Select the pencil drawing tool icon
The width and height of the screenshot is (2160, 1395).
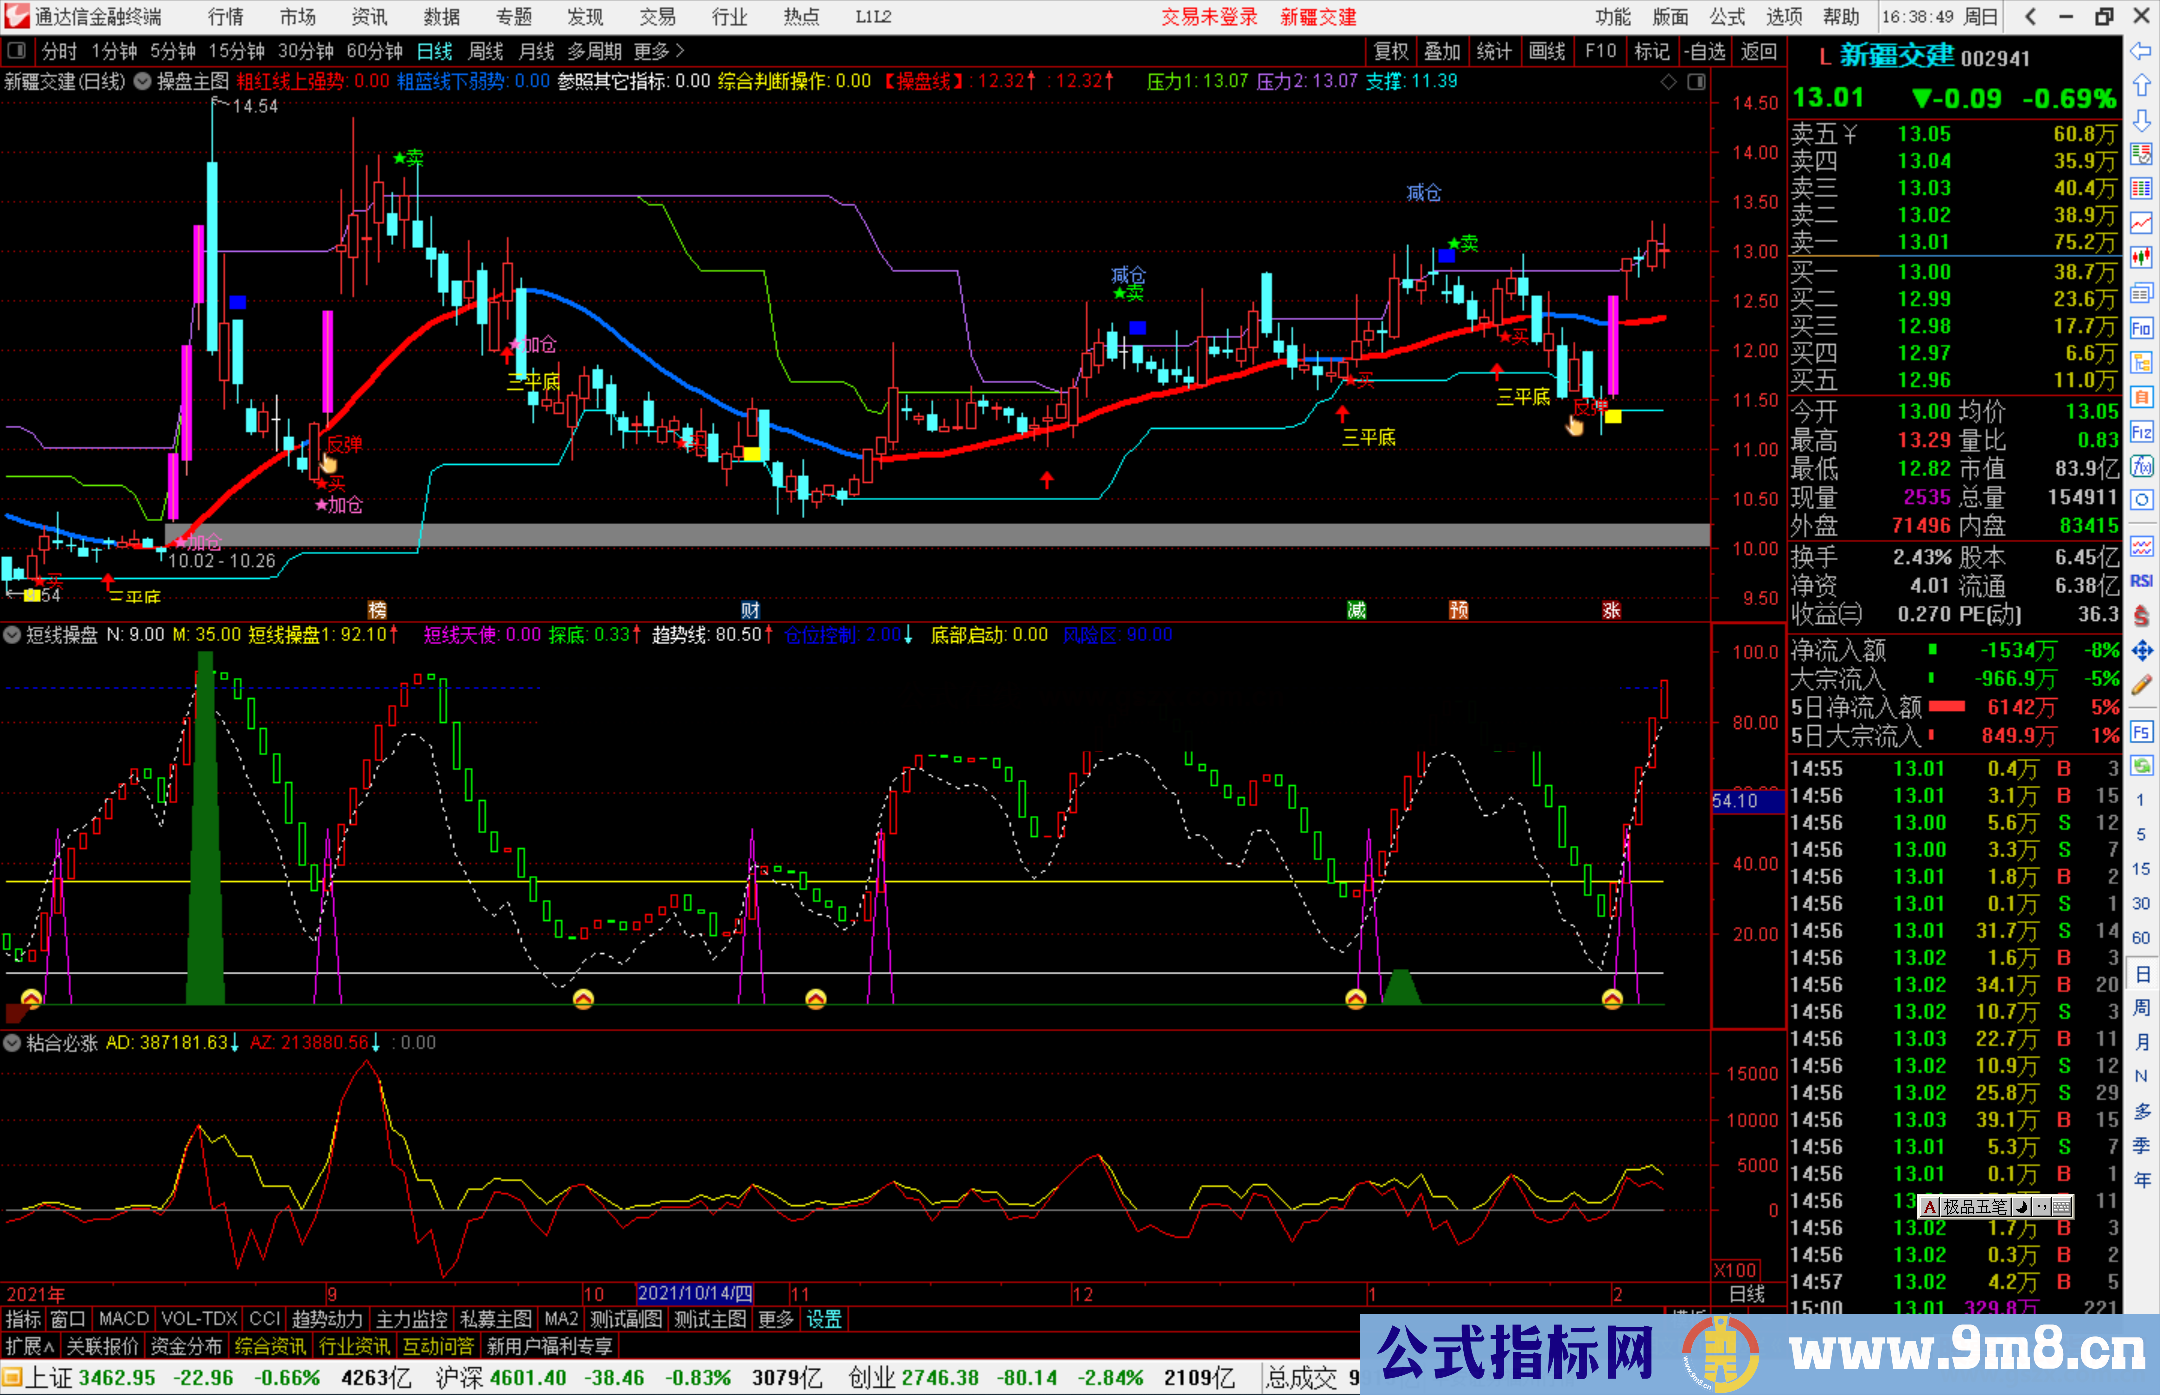[2140, 685]
